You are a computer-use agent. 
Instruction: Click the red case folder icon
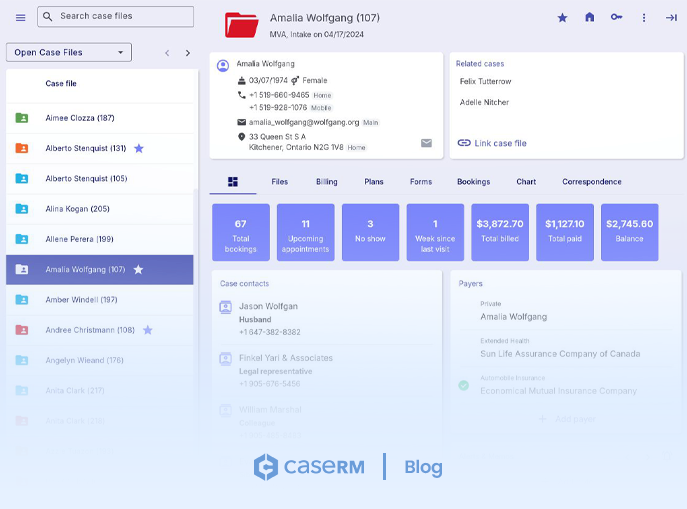coord(241,25)
